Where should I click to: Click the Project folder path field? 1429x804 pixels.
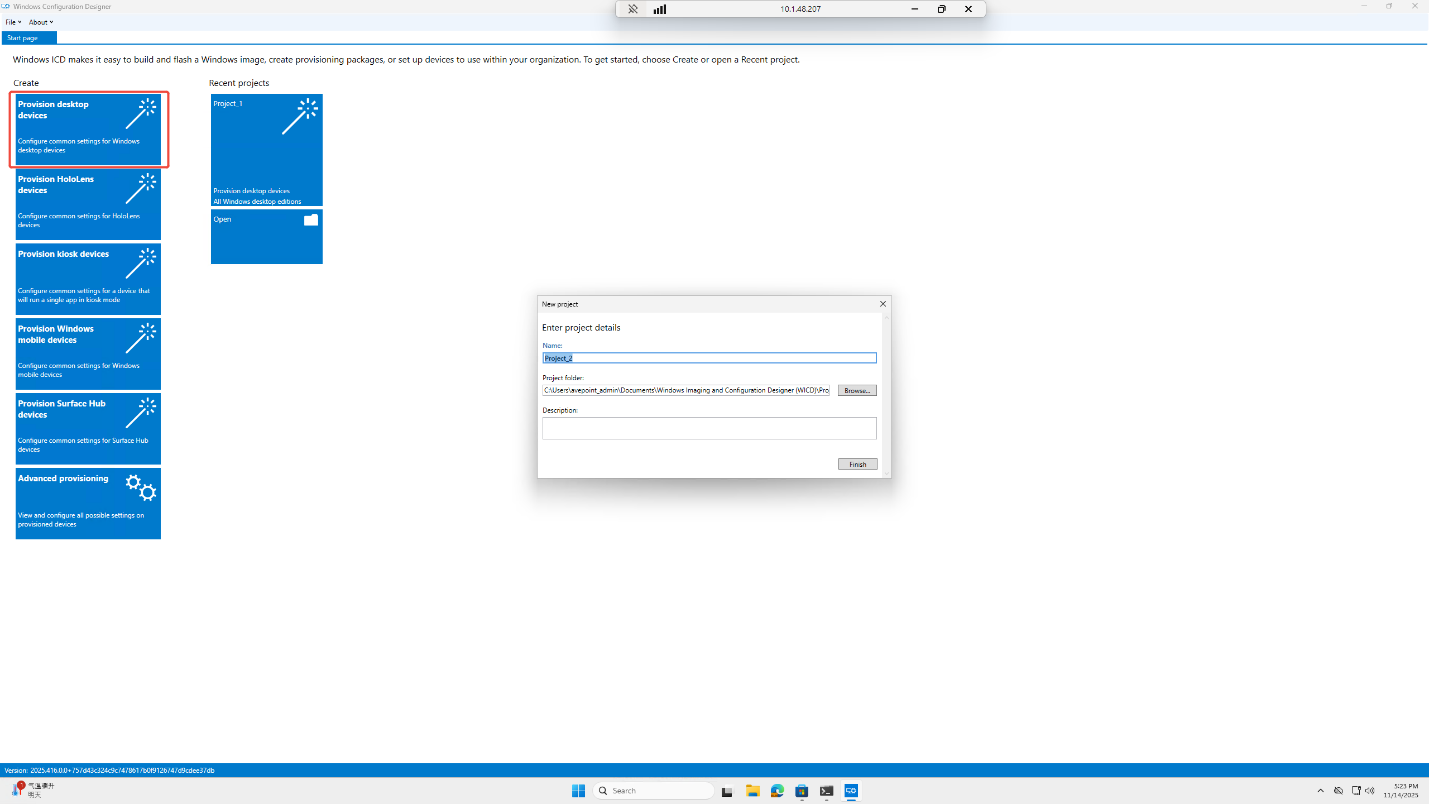tap(686, 390)
